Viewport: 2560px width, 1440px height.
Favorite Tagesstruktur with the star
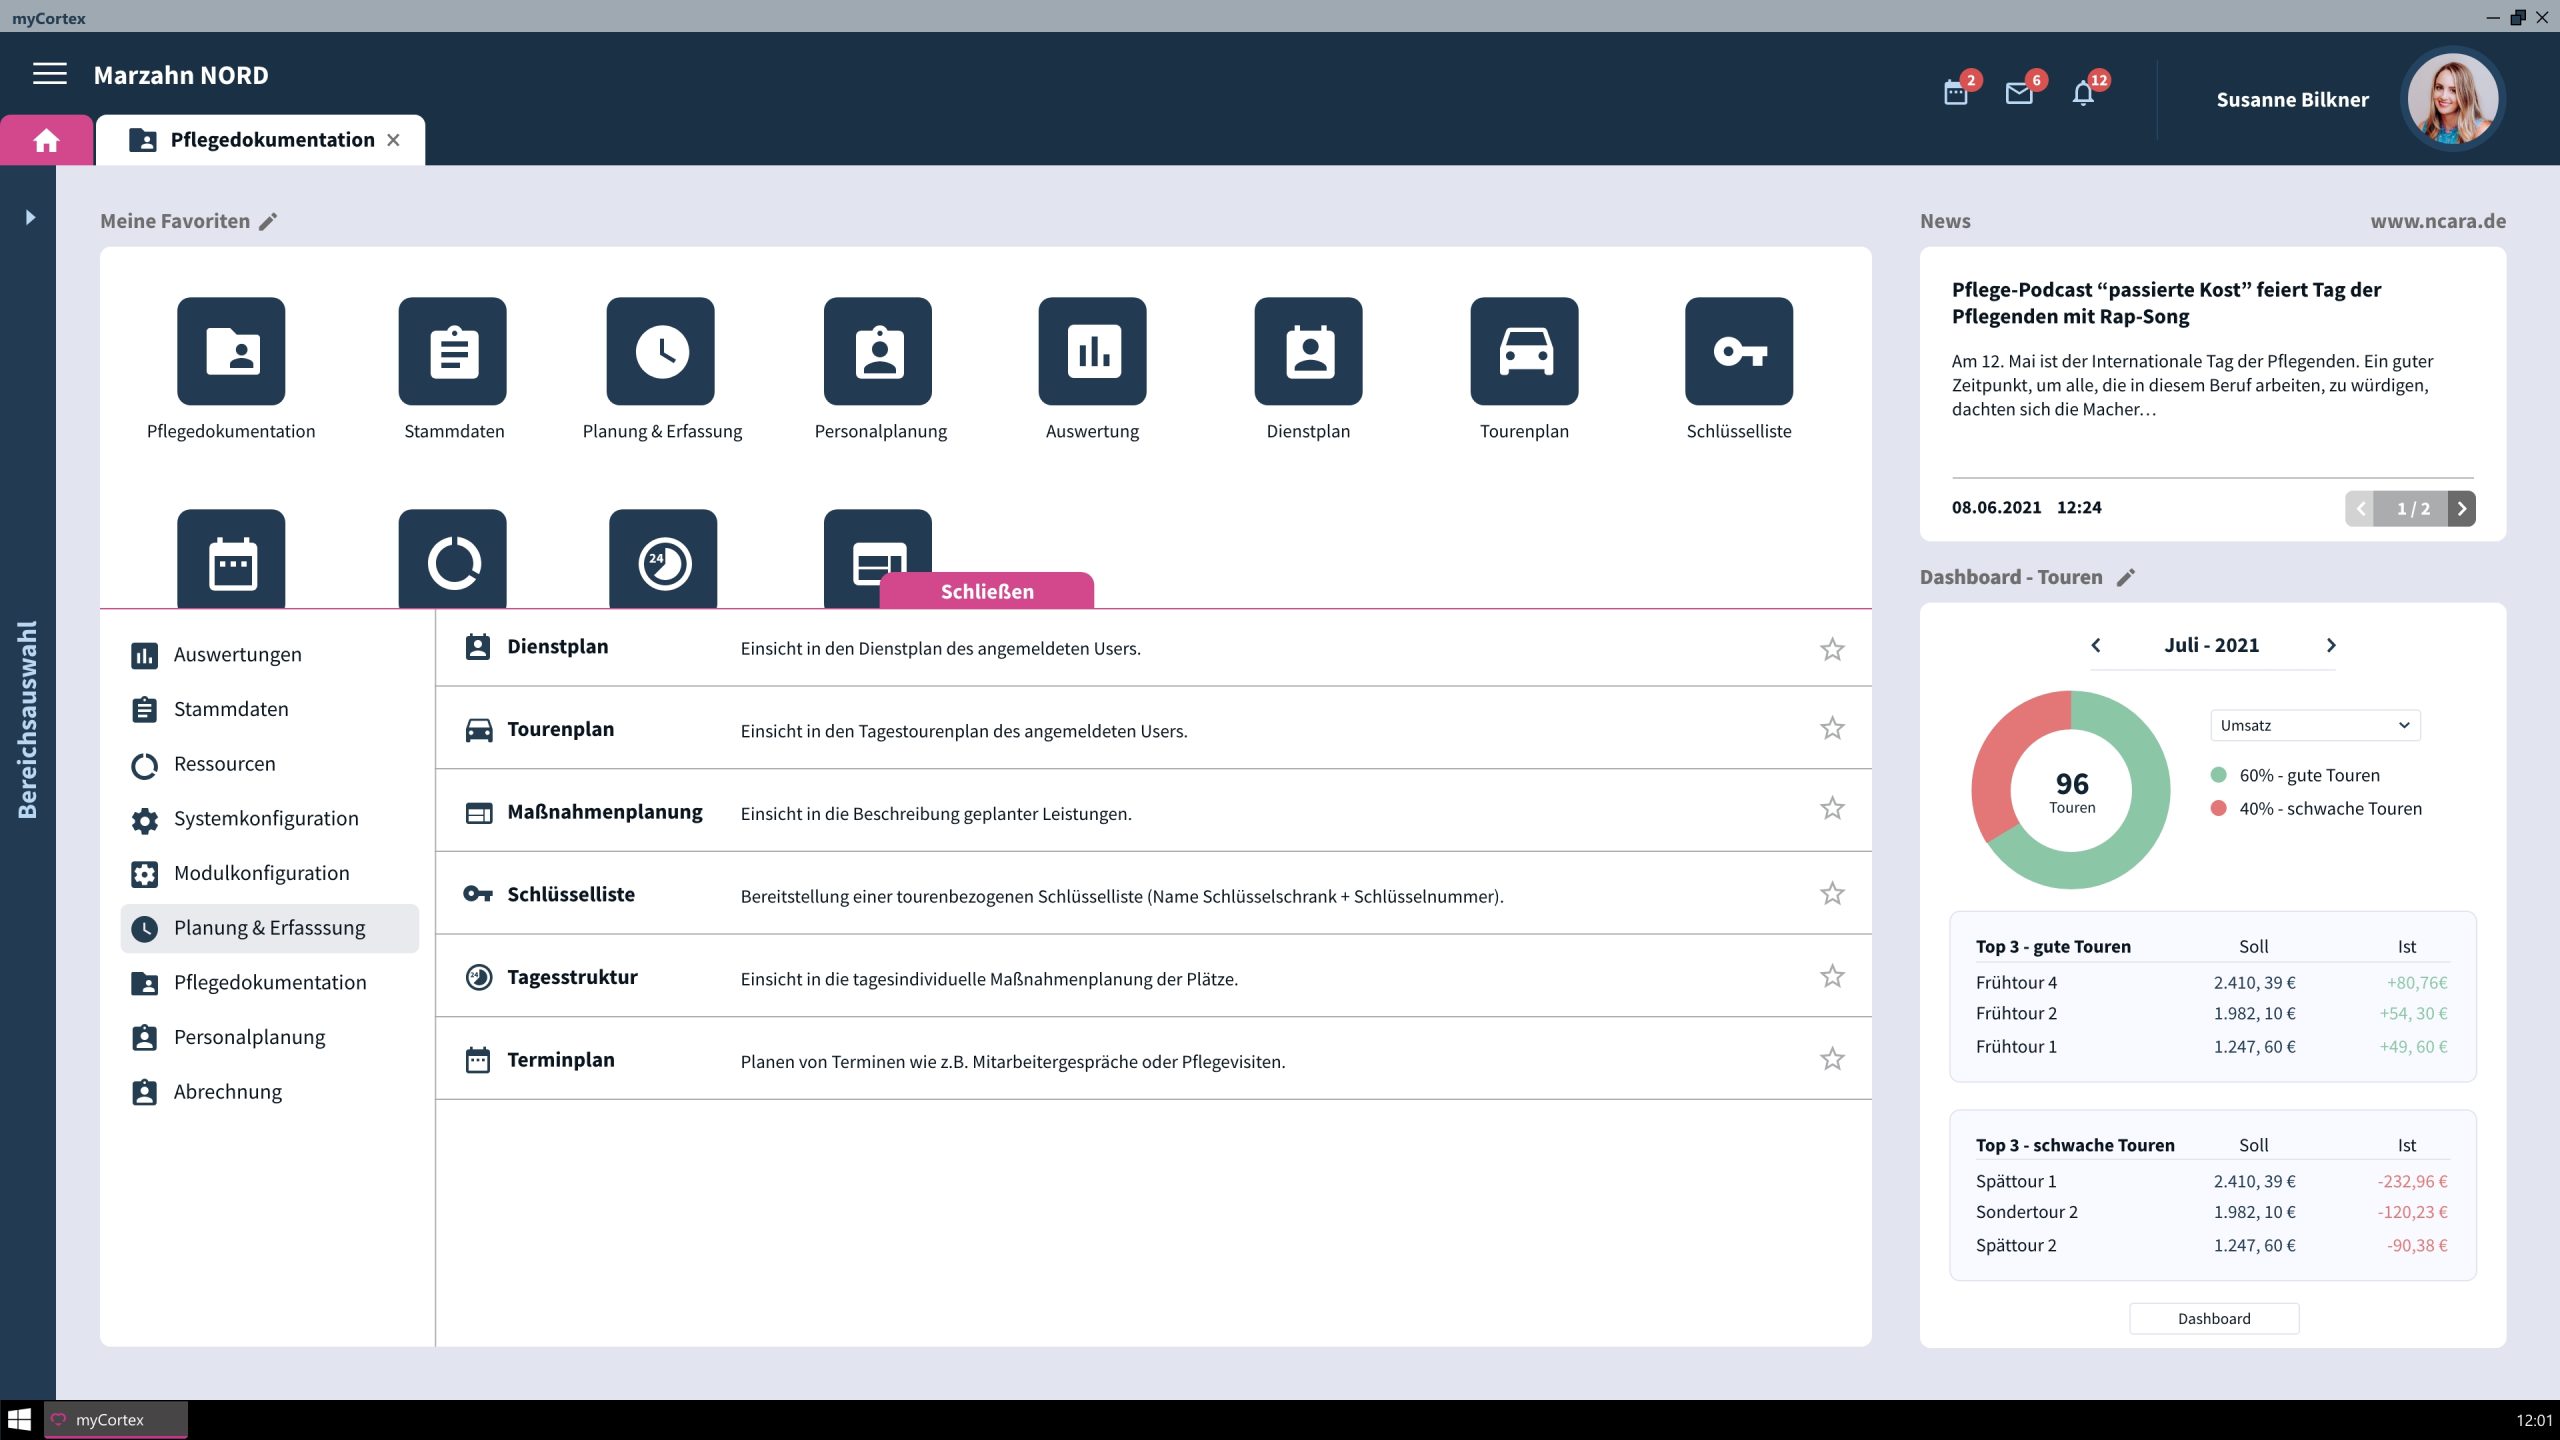[x=1832, y=976]
